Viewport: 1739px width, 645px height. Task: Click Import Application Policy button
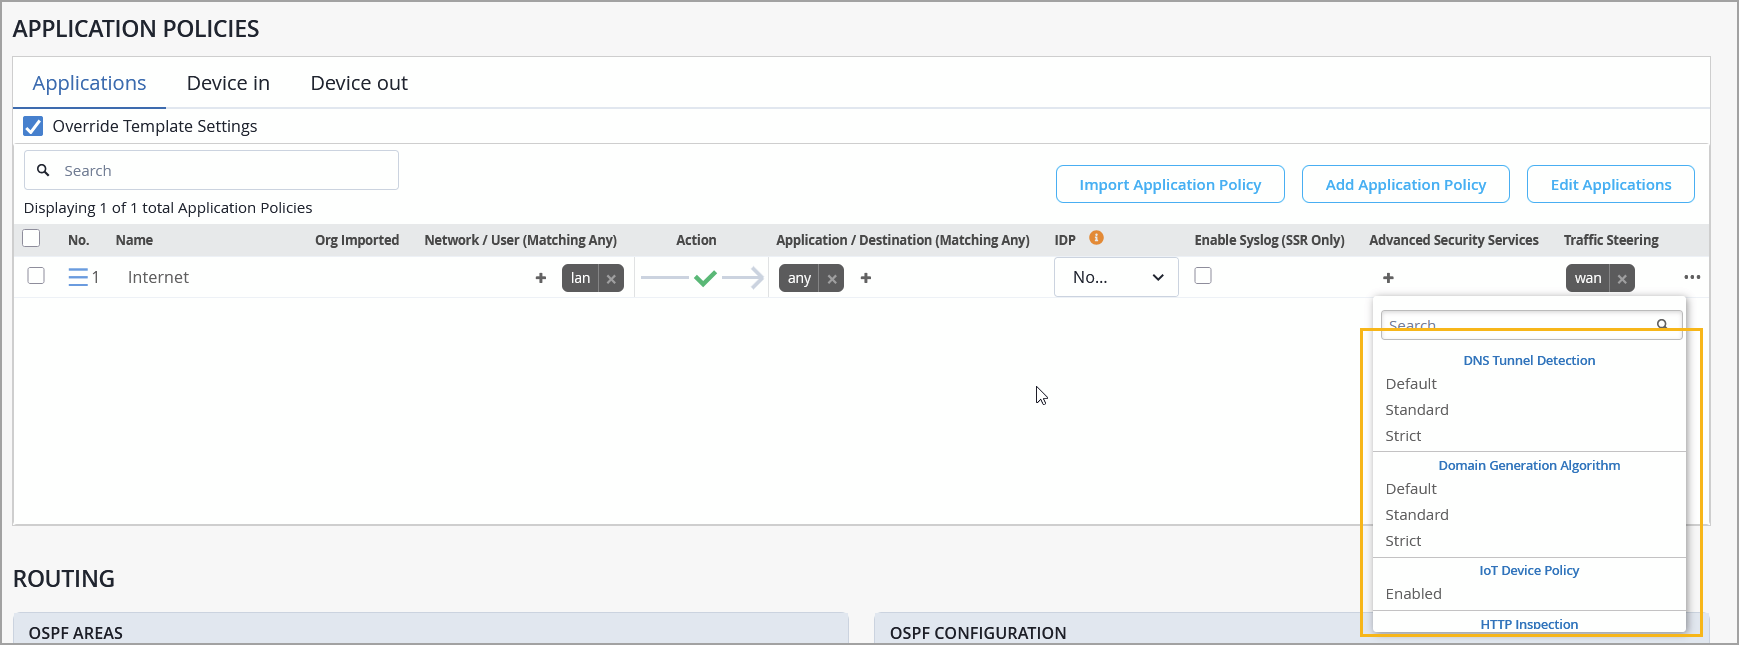[x=1170, y=184]
